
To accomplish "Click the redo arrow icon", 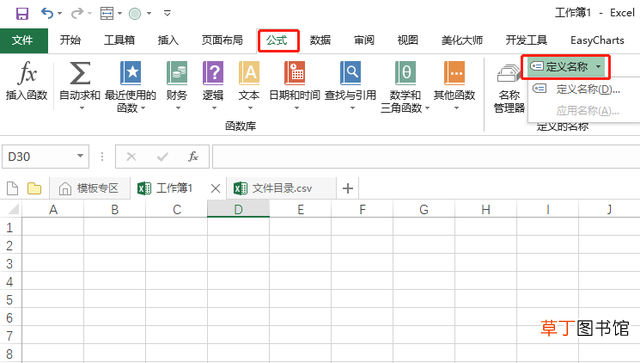I will (x=77, y=13).
